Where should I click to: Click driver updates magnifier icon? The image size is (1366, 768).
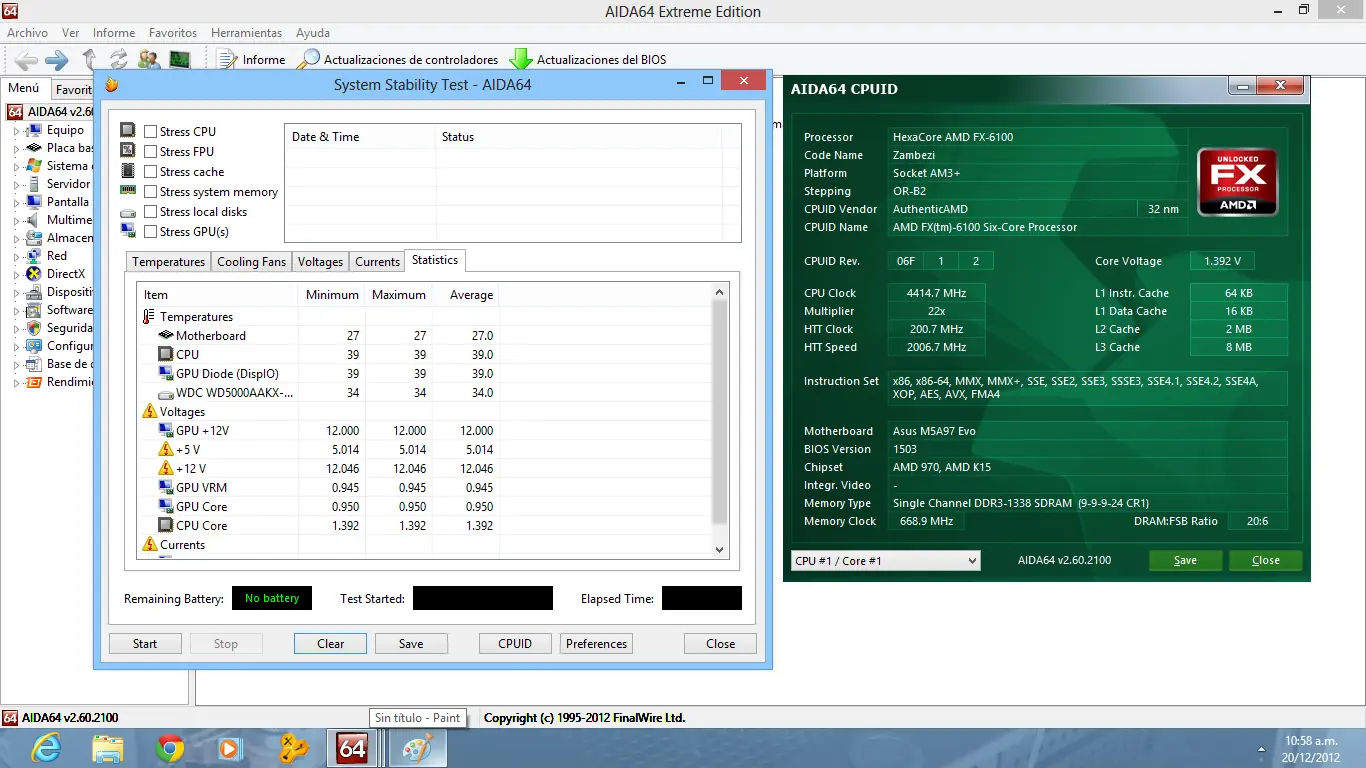(309, 60)
